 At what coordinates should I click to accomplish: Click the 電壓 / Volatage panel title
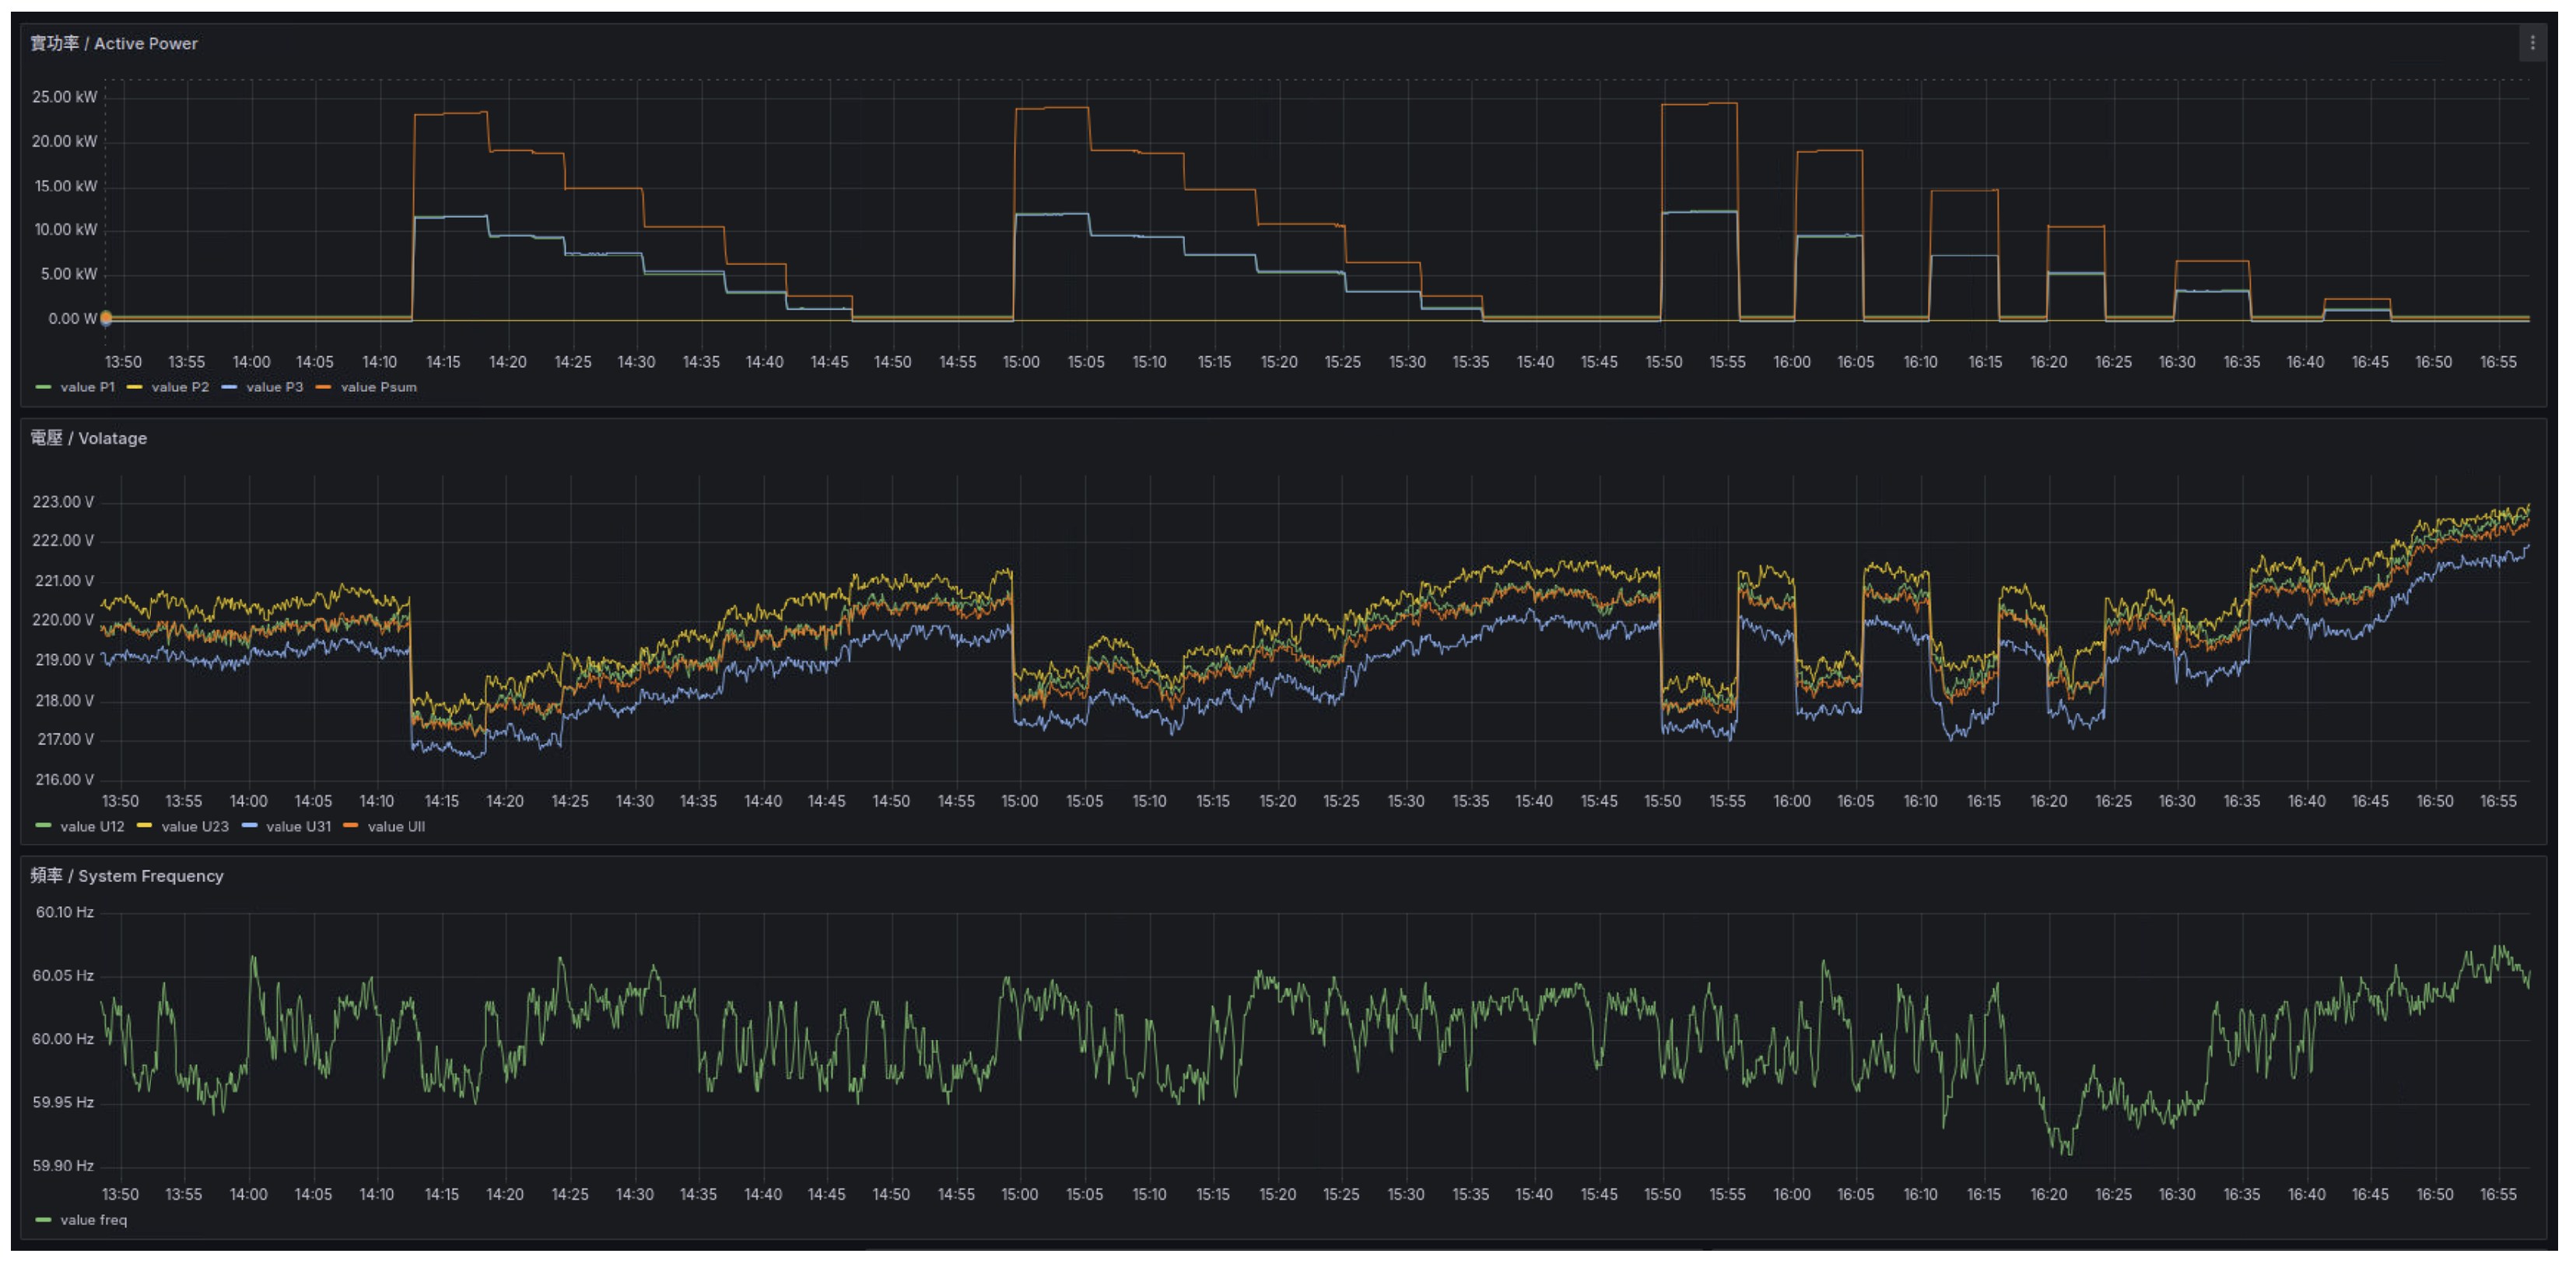[x=88, y=438]
